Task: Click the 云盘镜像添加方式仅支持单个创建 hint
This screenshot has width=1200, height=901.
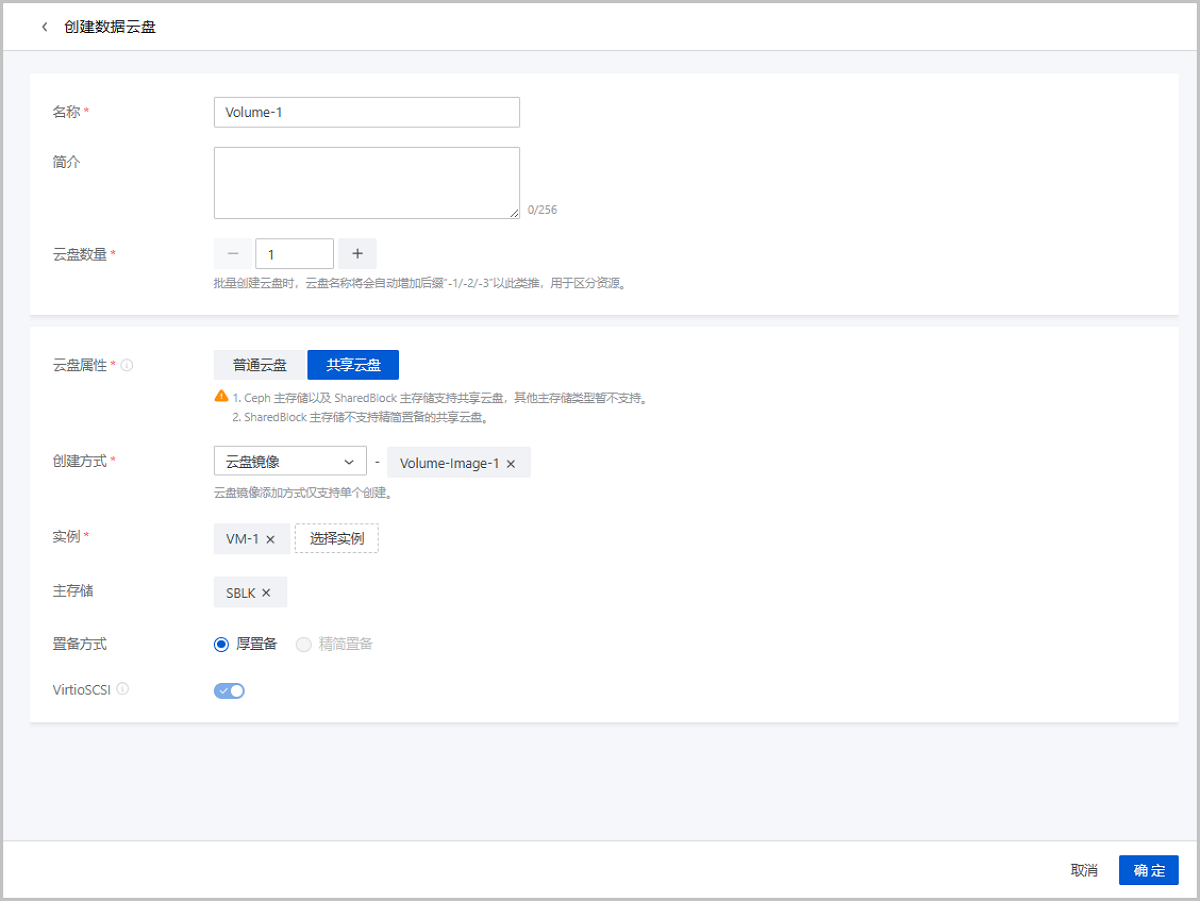Action: click(x=302, y=493)
